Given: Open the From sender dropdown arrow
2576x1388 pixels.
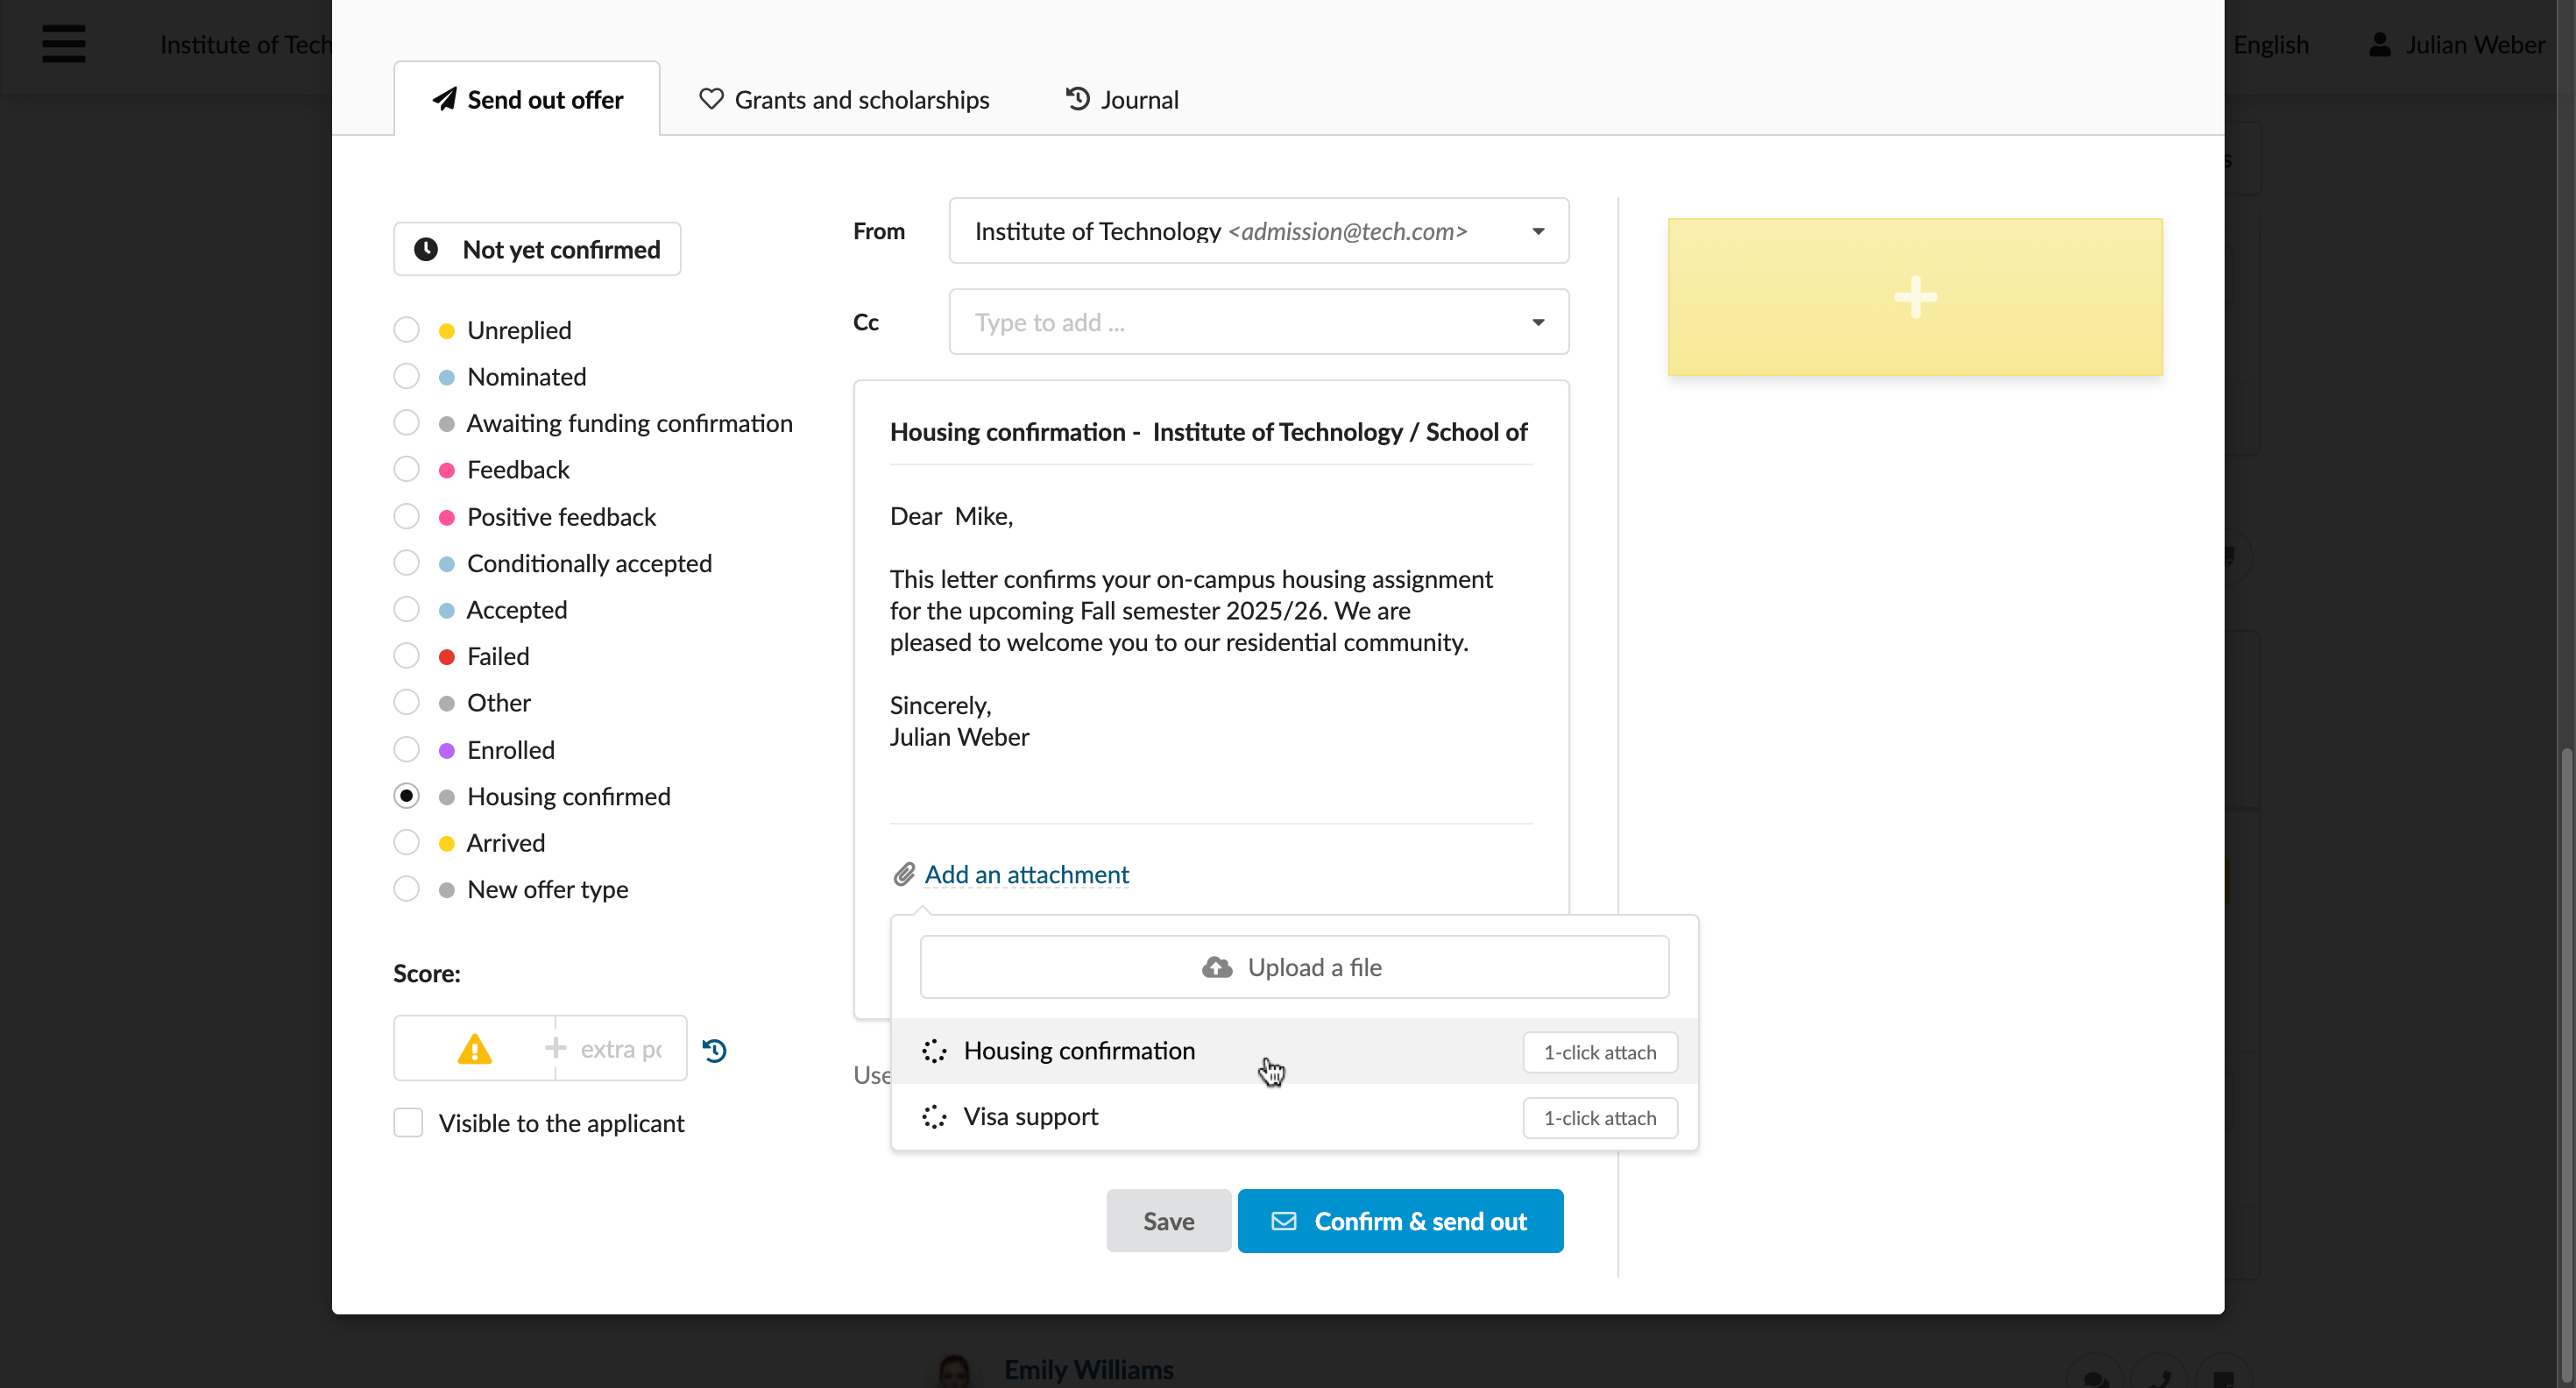Looking at the screenshot, I should [1538, 231].
